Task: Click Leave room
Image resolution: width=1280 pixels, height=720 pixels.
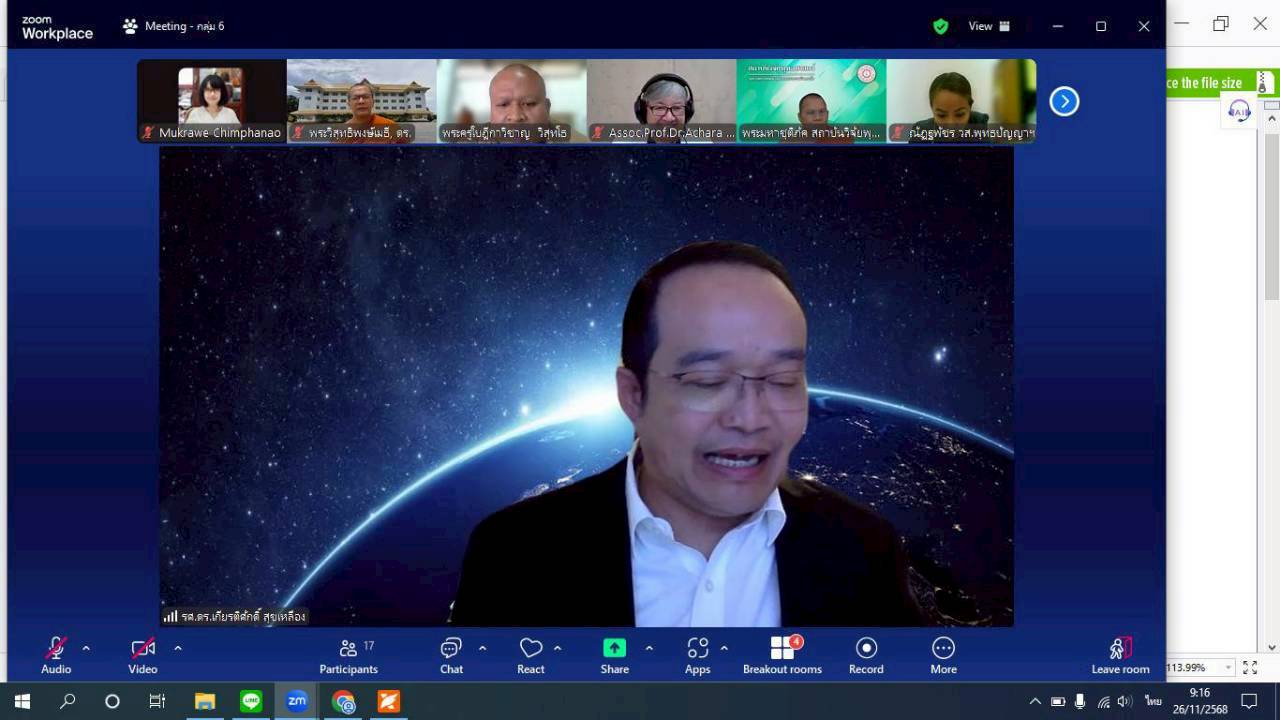Action: pos(1120,656)
